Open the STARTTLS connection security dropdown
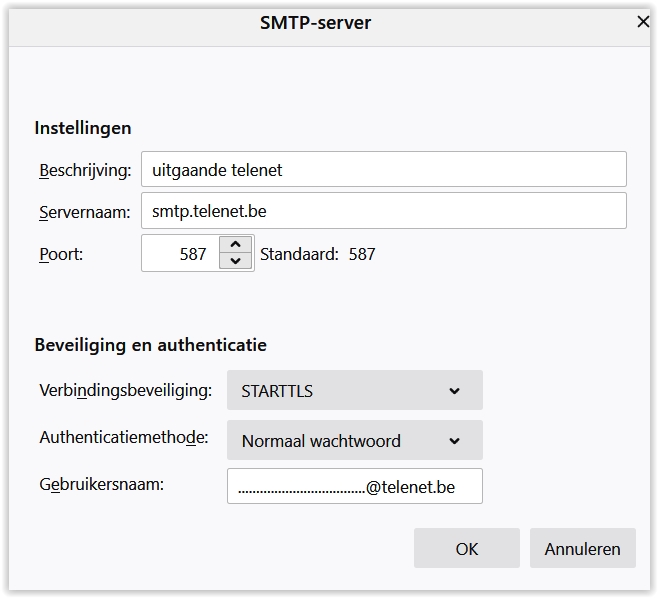658x598 pixels. 354,391
